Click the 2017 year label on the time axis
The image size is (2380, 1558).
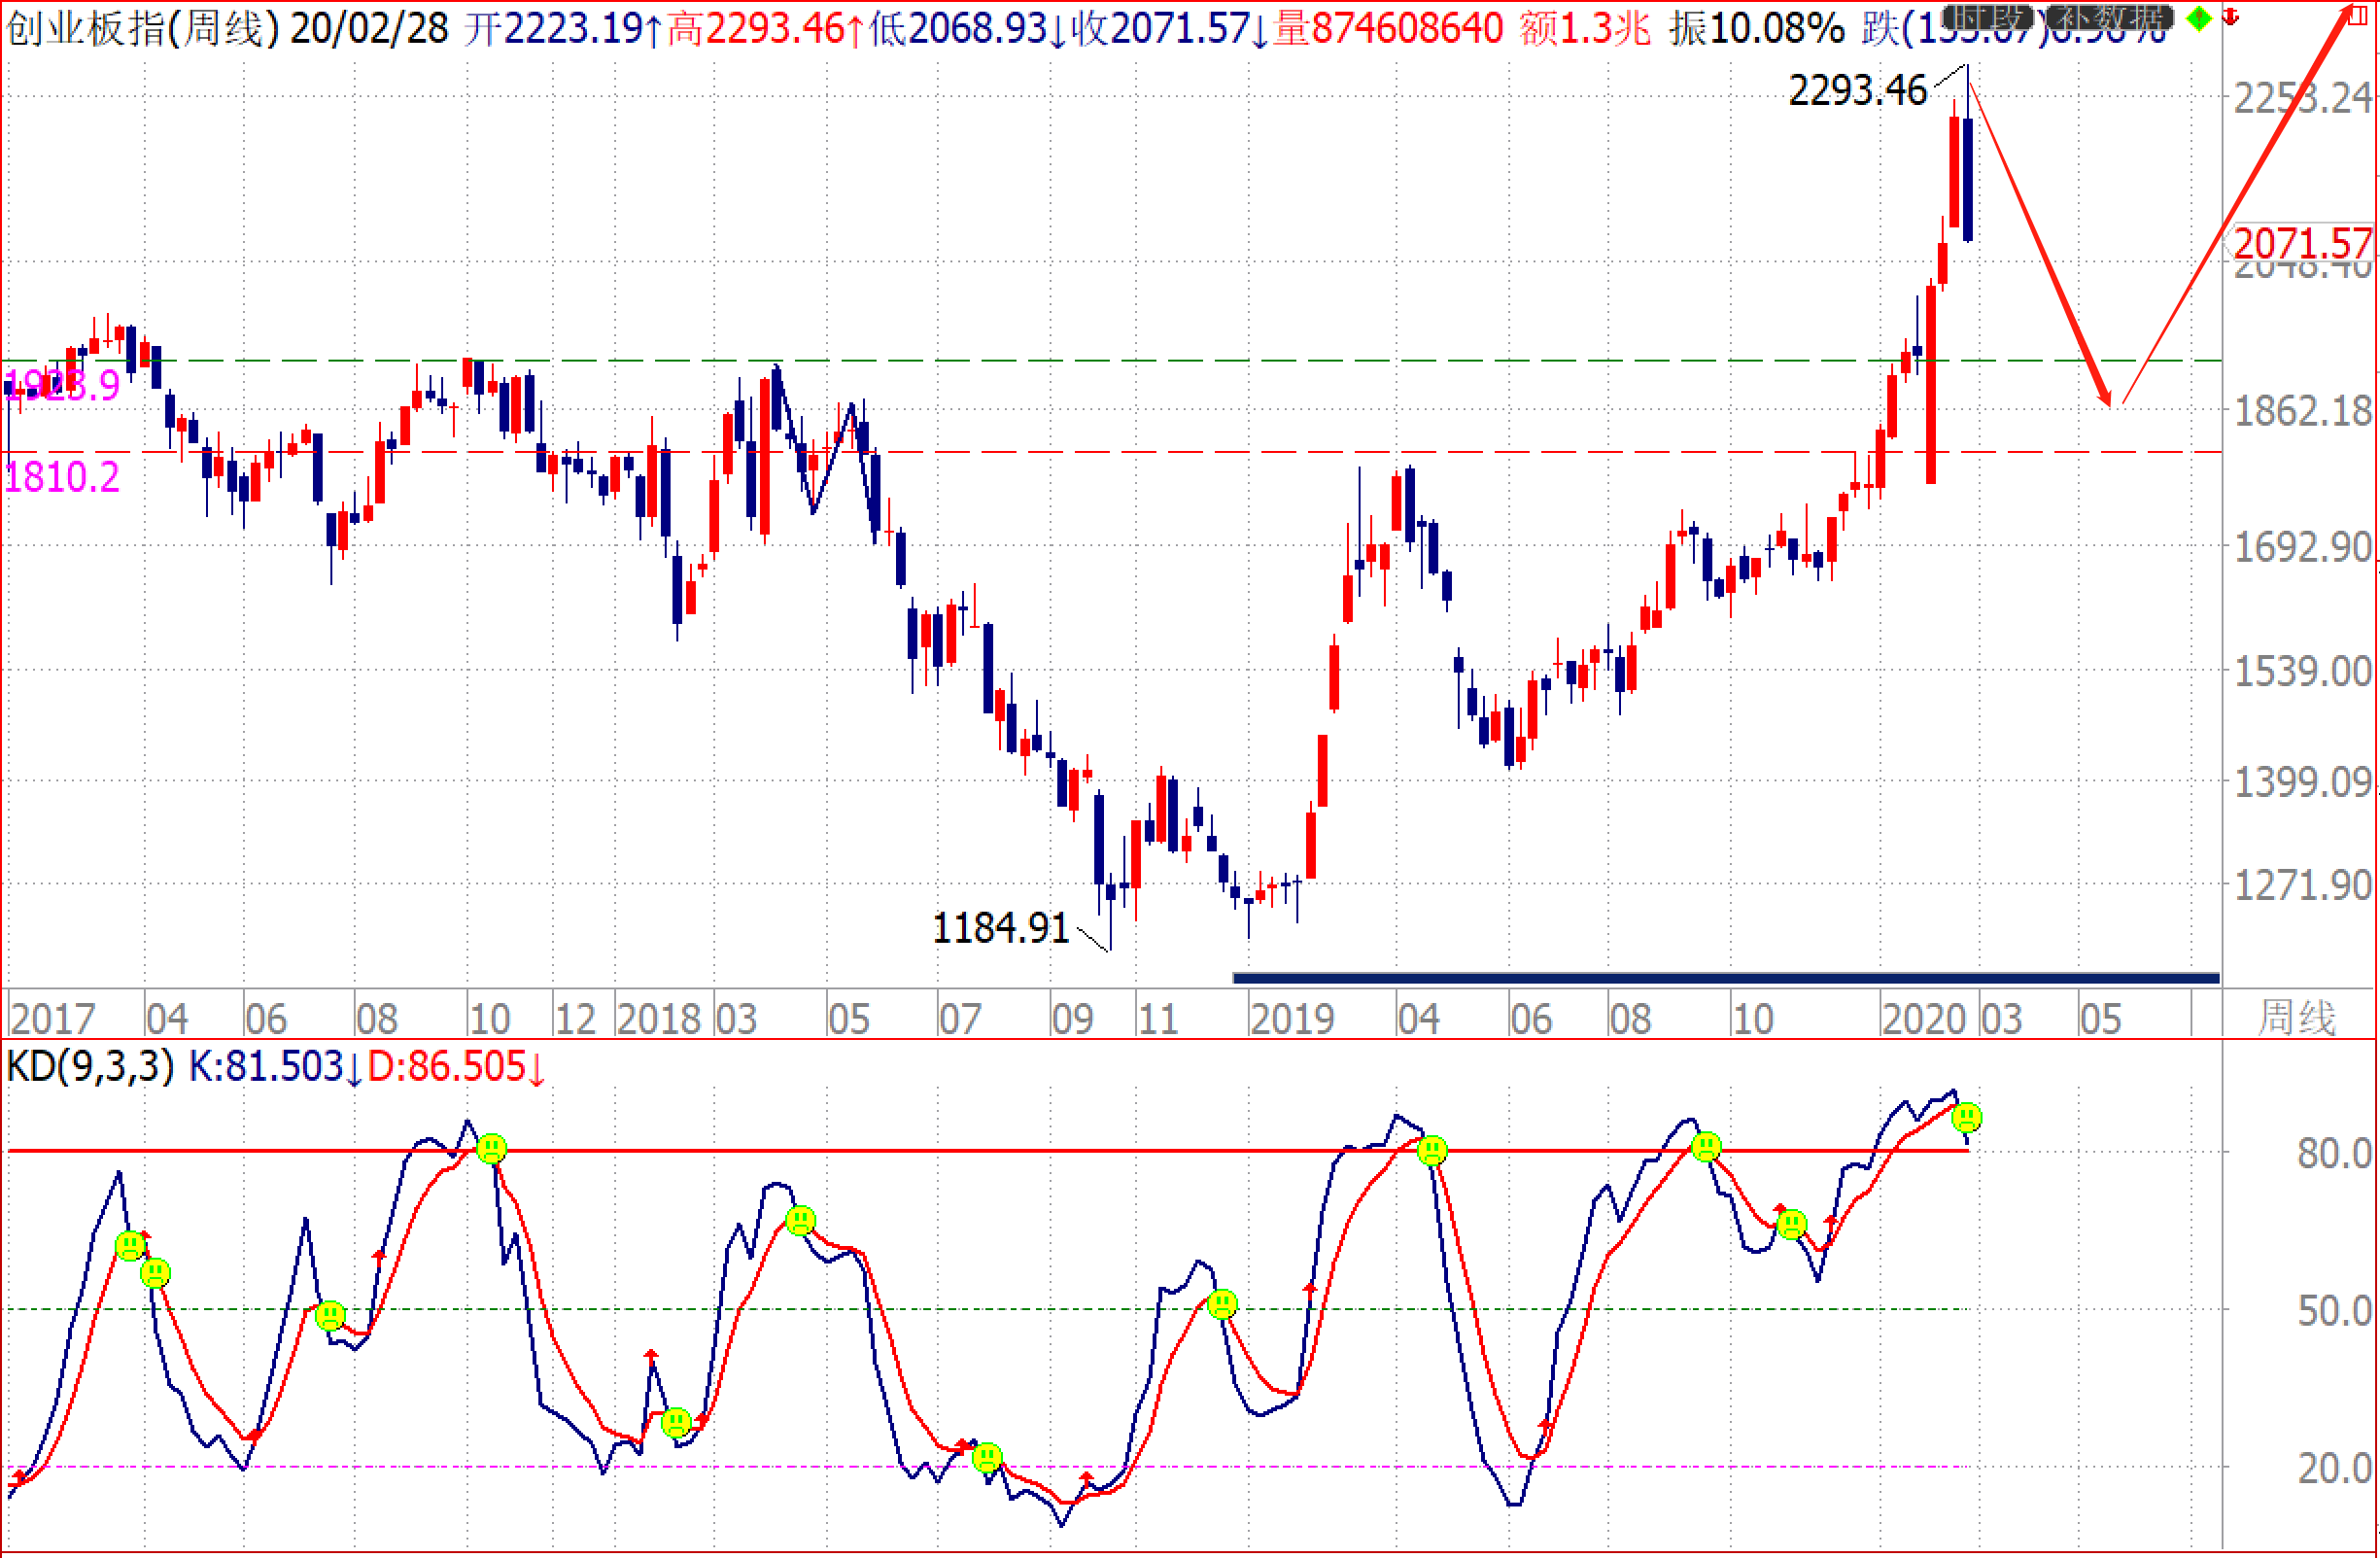(52, 1019)
